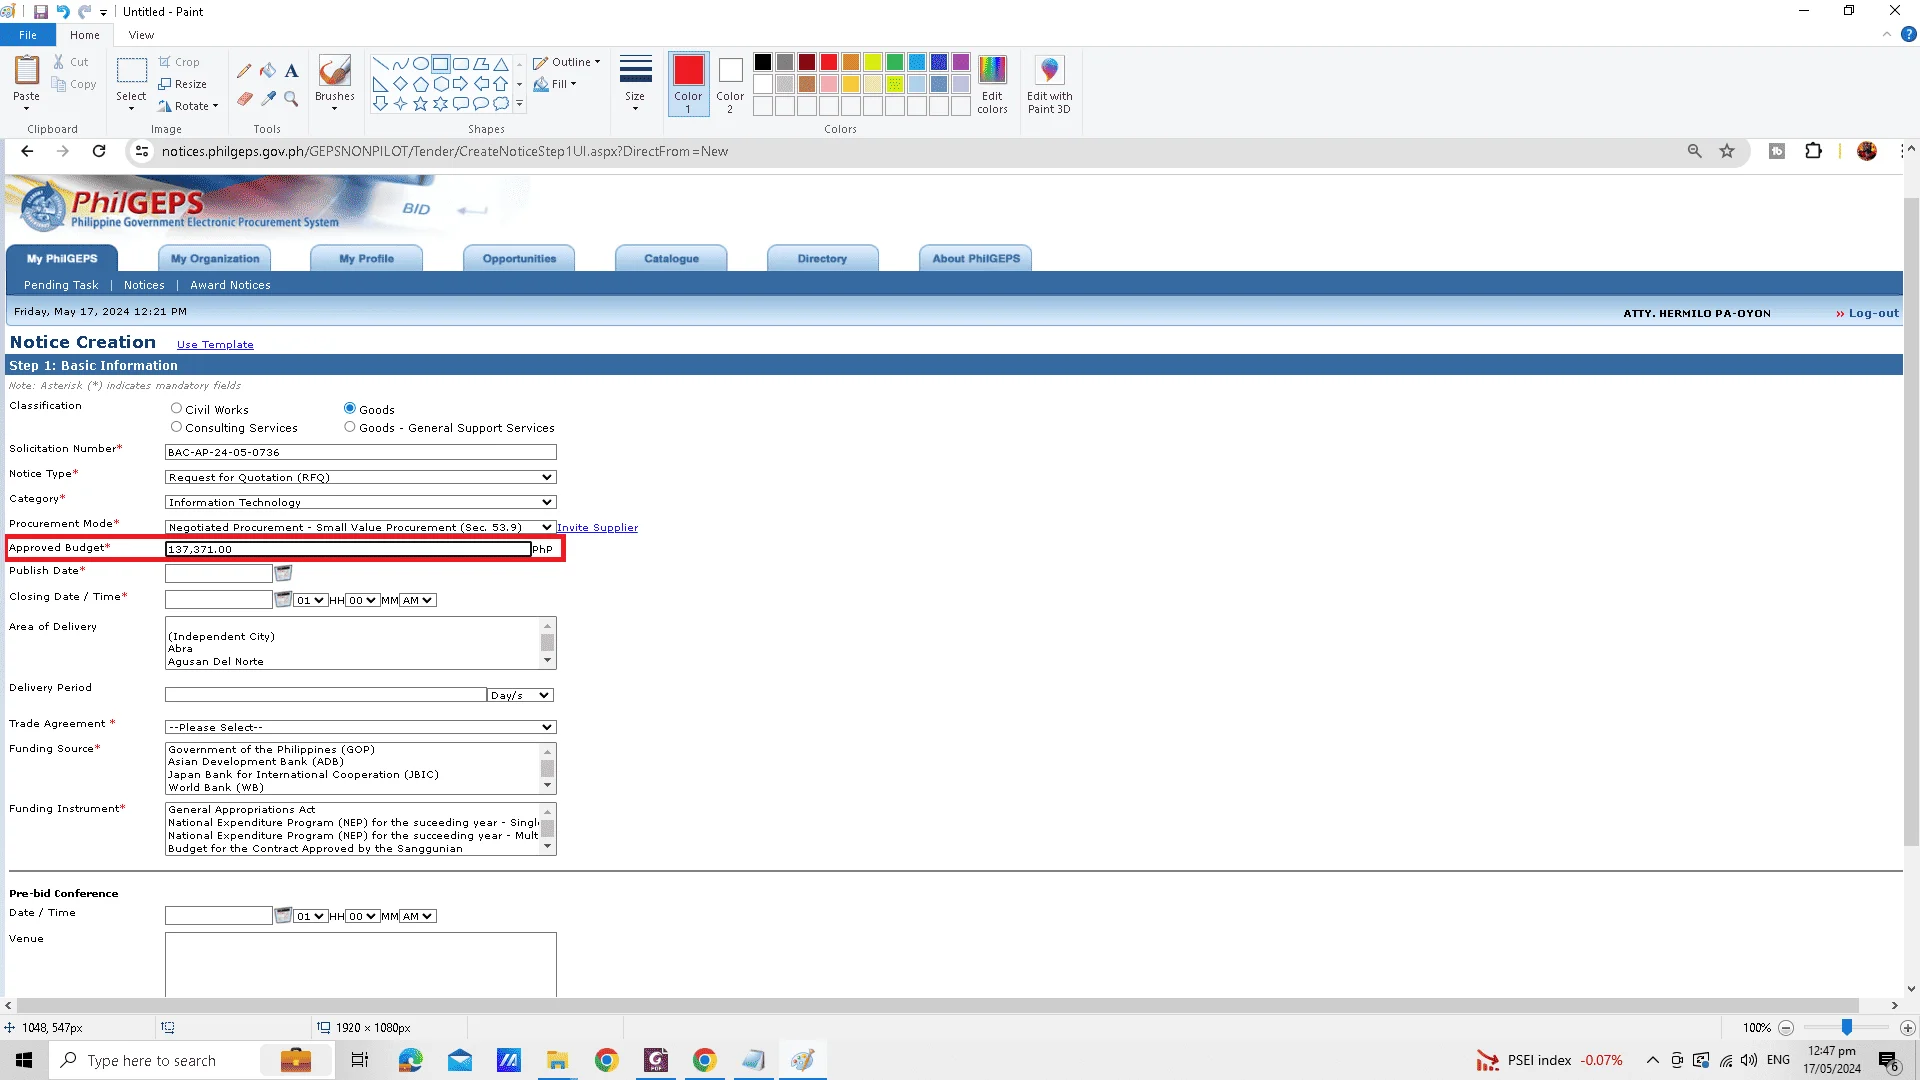This screenshot has height=1080, width=1920.
Task: Click the Save icon in quick access toolbar
Action: point(41,12)
